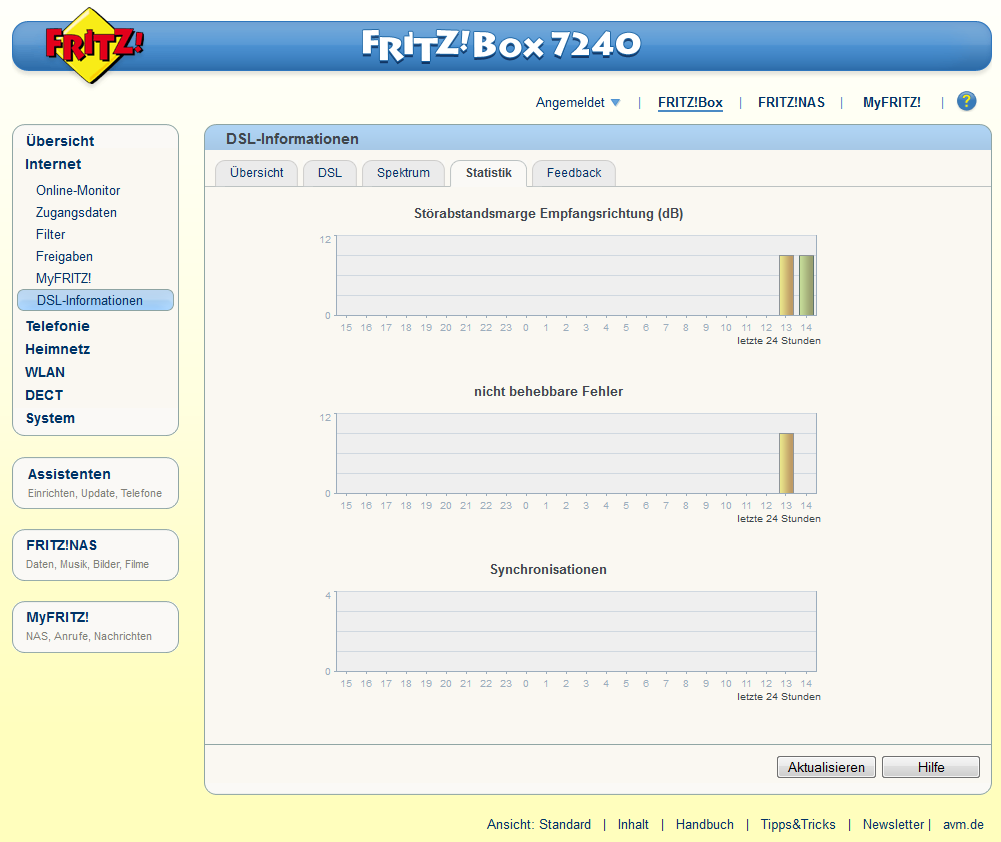The image size is (1001, 842).
Task: Select Übersicht in the sidebar menu
Action: 60,141
